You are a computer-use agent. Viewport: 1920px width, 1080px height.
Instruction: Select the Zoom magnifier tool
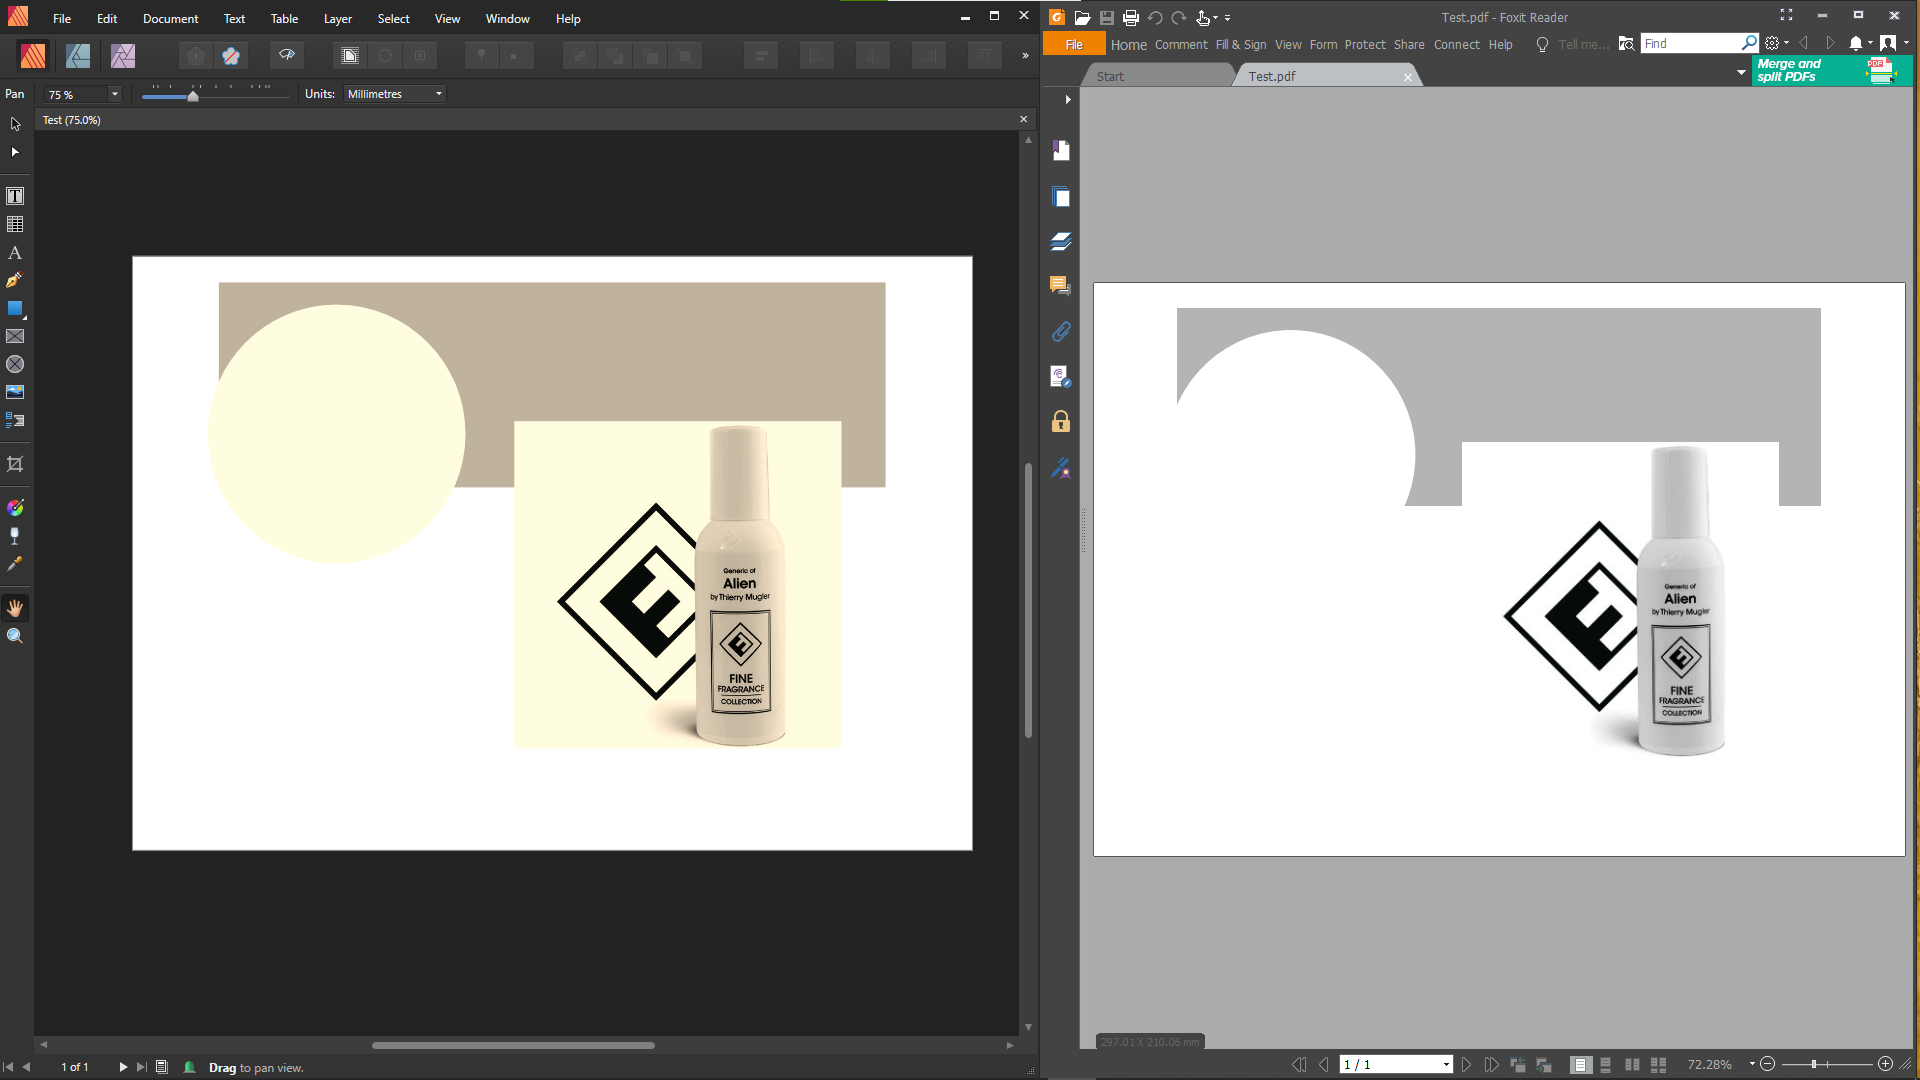pos(15,636)
